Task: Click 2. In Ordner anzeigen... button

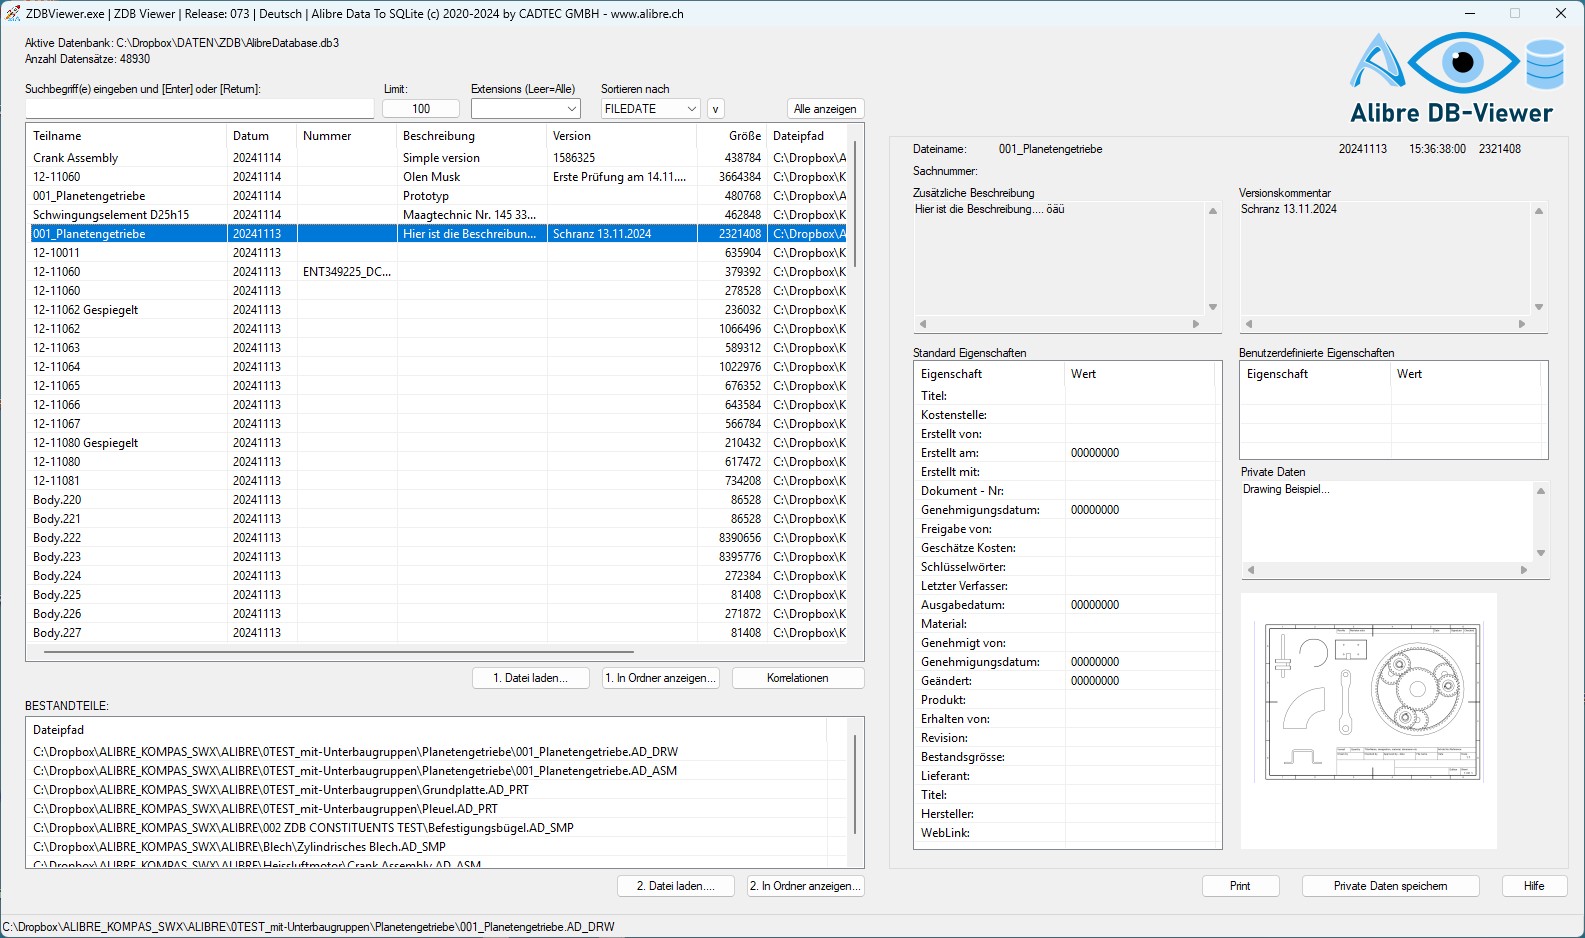Action: tap(806, 886)
